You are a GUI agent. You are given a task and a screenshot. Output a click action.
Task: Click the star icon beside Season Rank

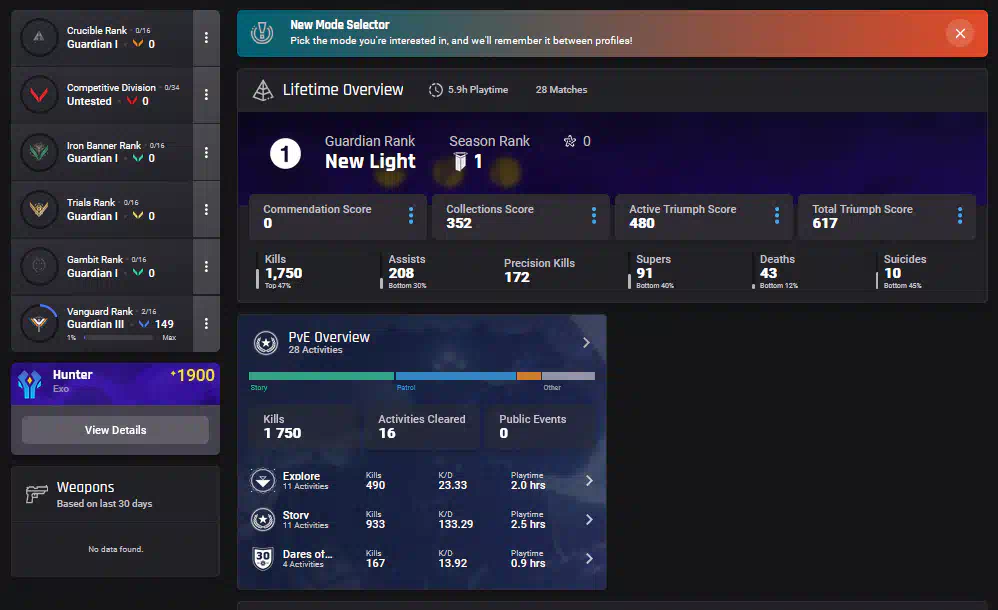pyautogui.click(x=570, y=141)
